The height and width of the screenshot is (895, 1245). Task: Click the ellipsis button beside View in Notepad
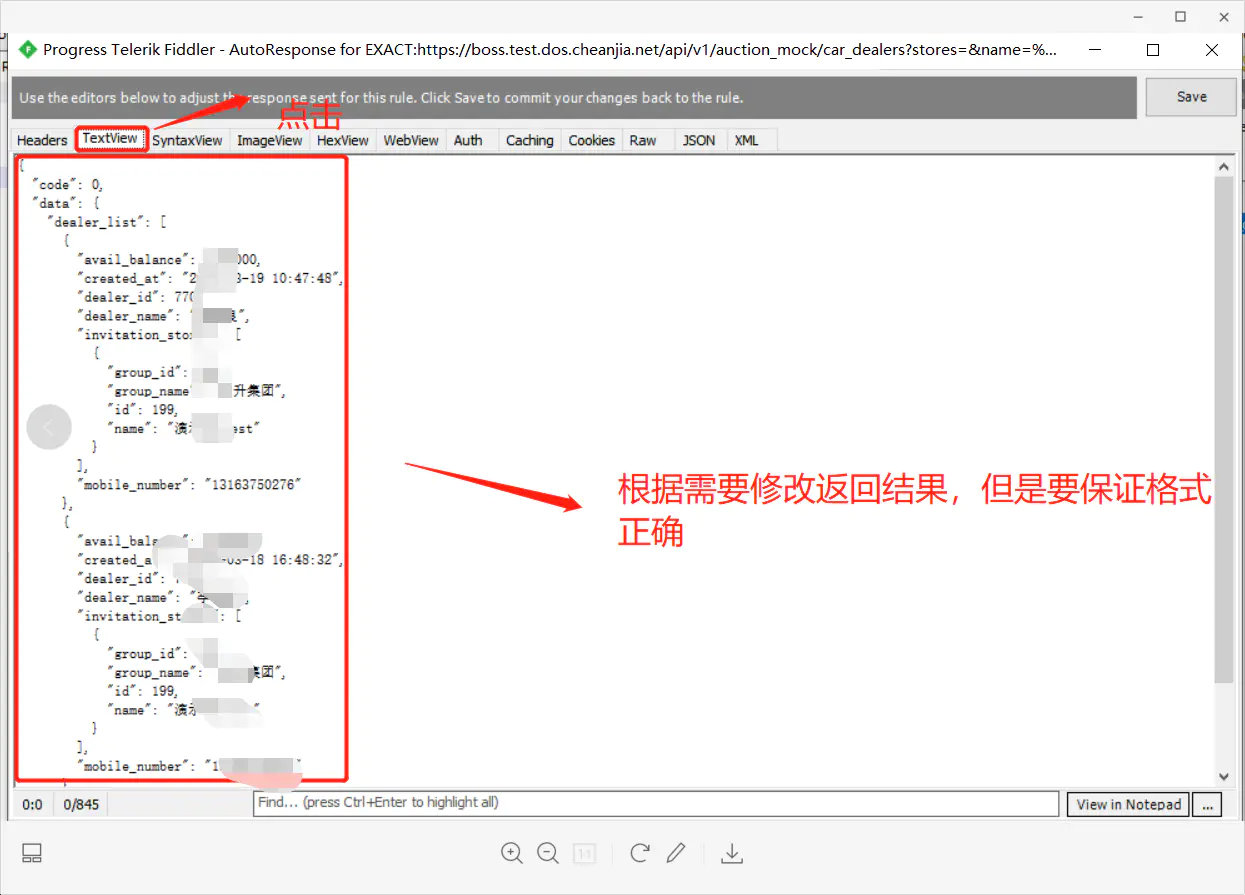coord(1207,804)
